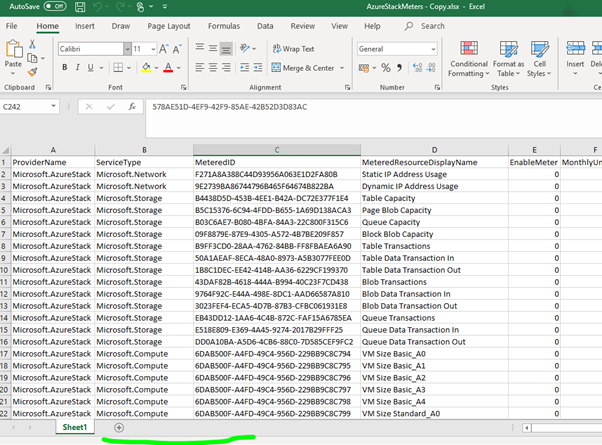Click Increase Font Size icon
The height and width of the screenshot is (445, 602).
[x=164, y=49]
